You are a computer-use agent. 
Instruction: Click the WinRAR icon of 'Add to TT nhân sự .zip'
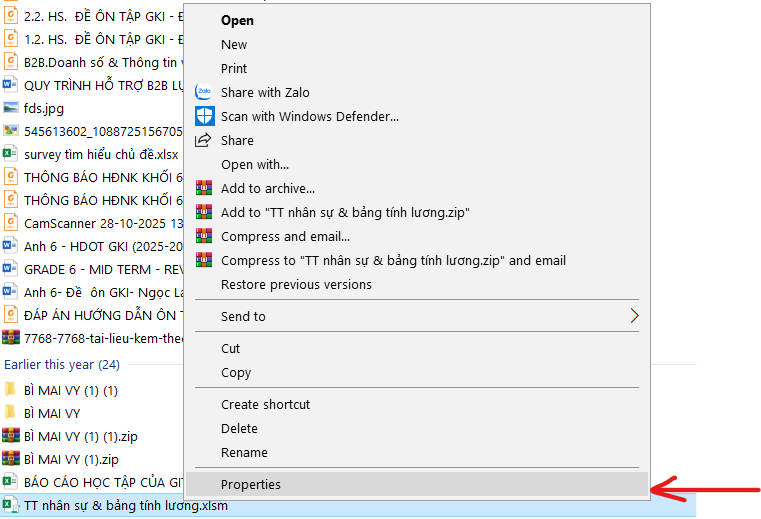click(204, 212)
